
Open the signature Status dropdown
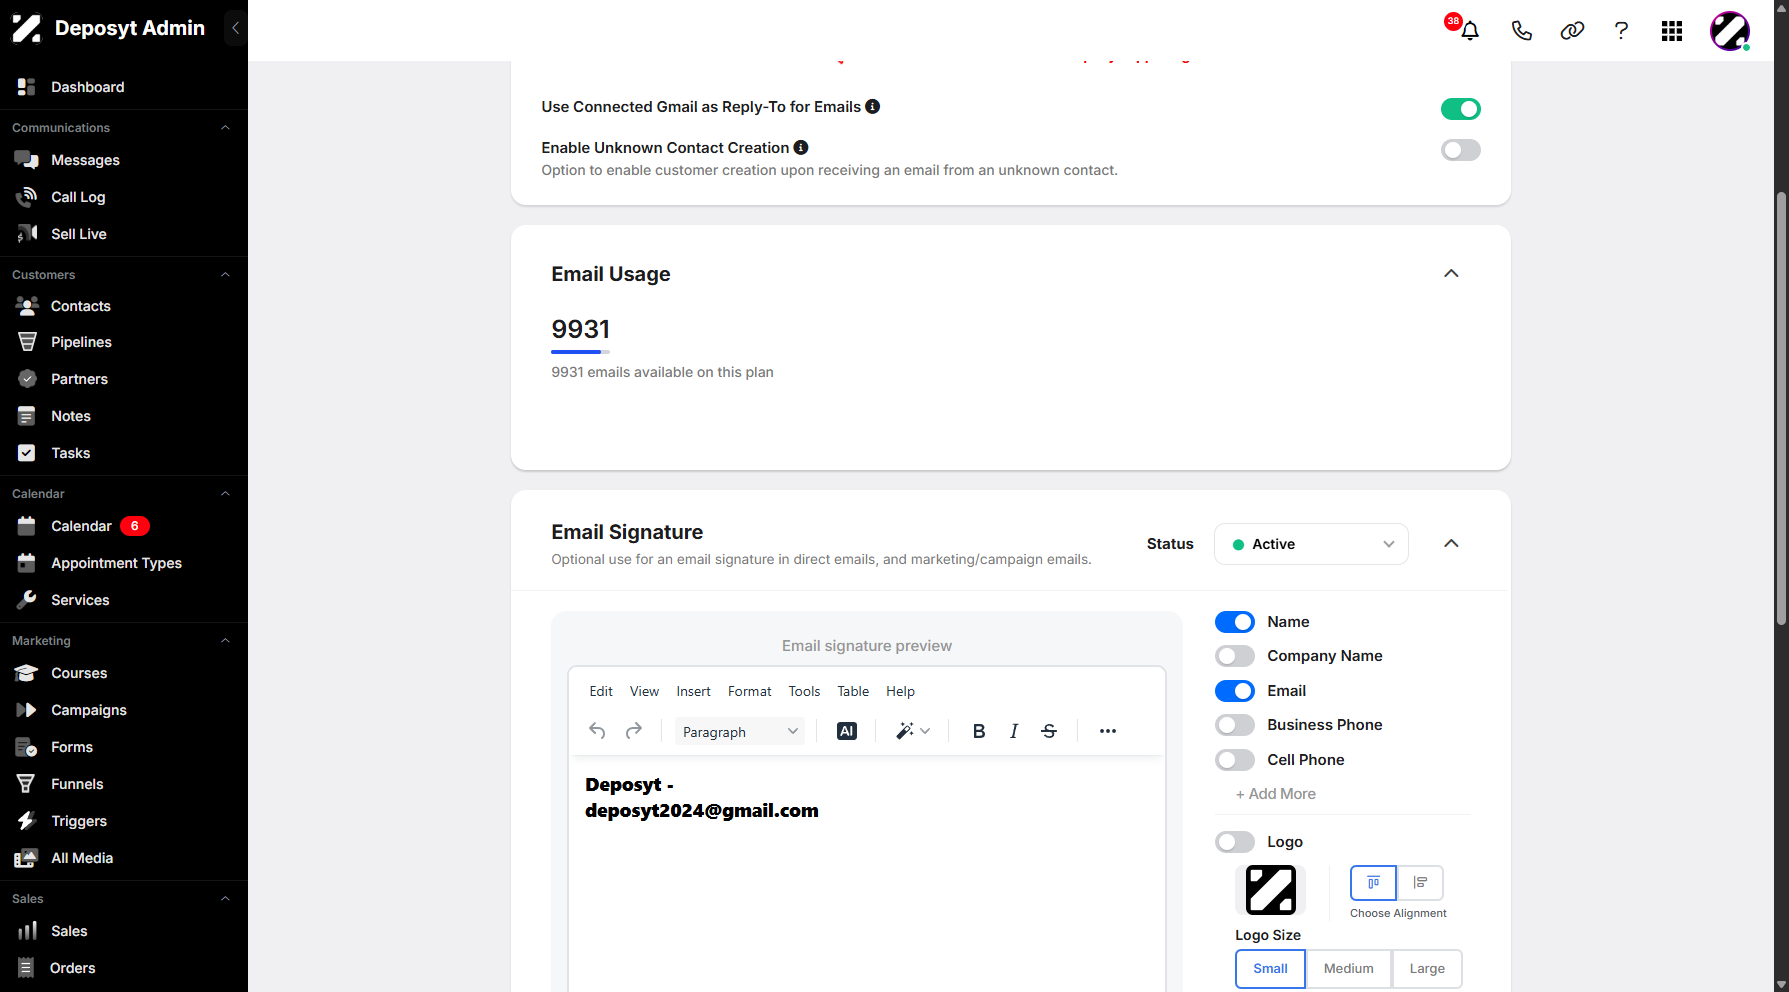pos(1311,544)
